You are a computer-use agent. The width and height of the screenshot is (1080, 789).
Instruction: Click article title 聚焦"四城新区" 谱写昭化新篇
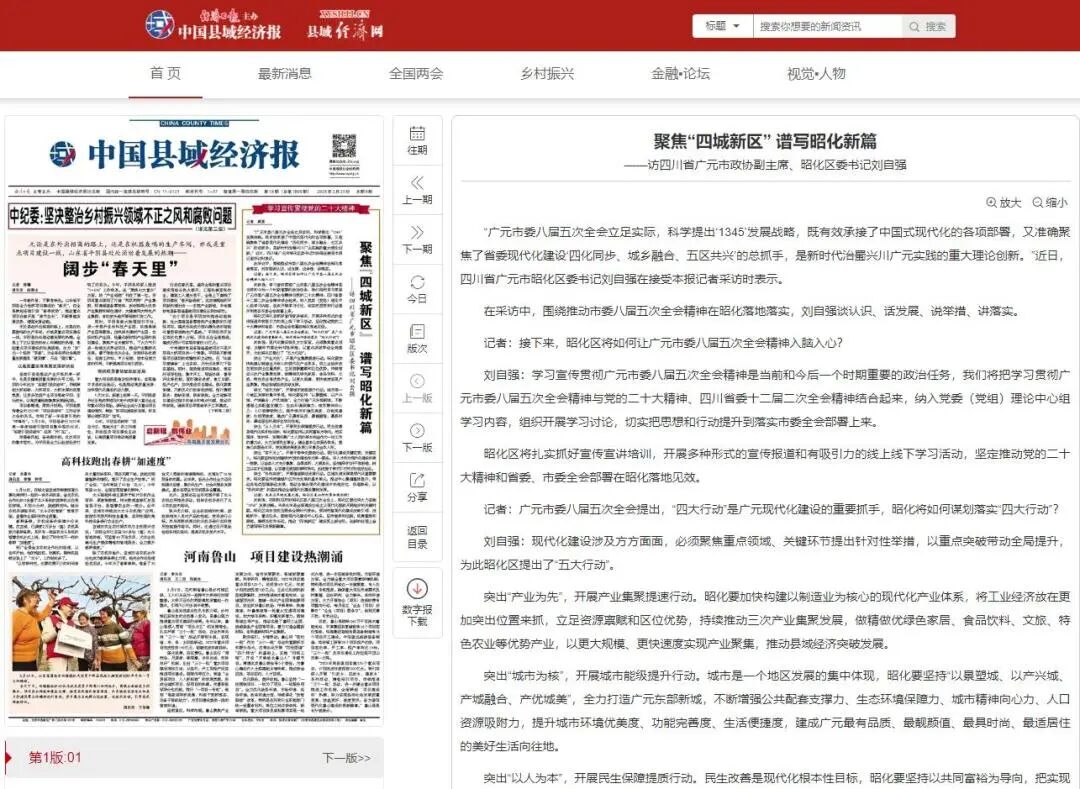(765, 142)
